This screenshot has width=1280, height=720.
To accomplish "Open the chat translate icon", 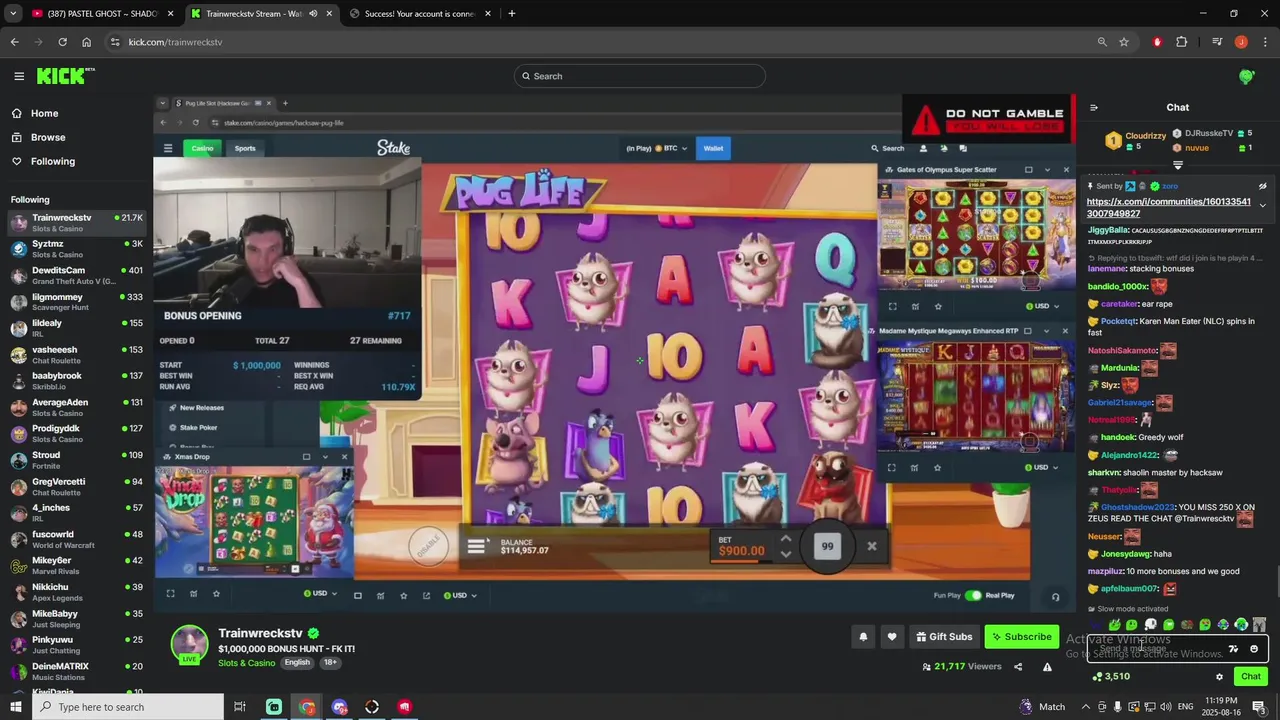I will (x=1234, y=649).
